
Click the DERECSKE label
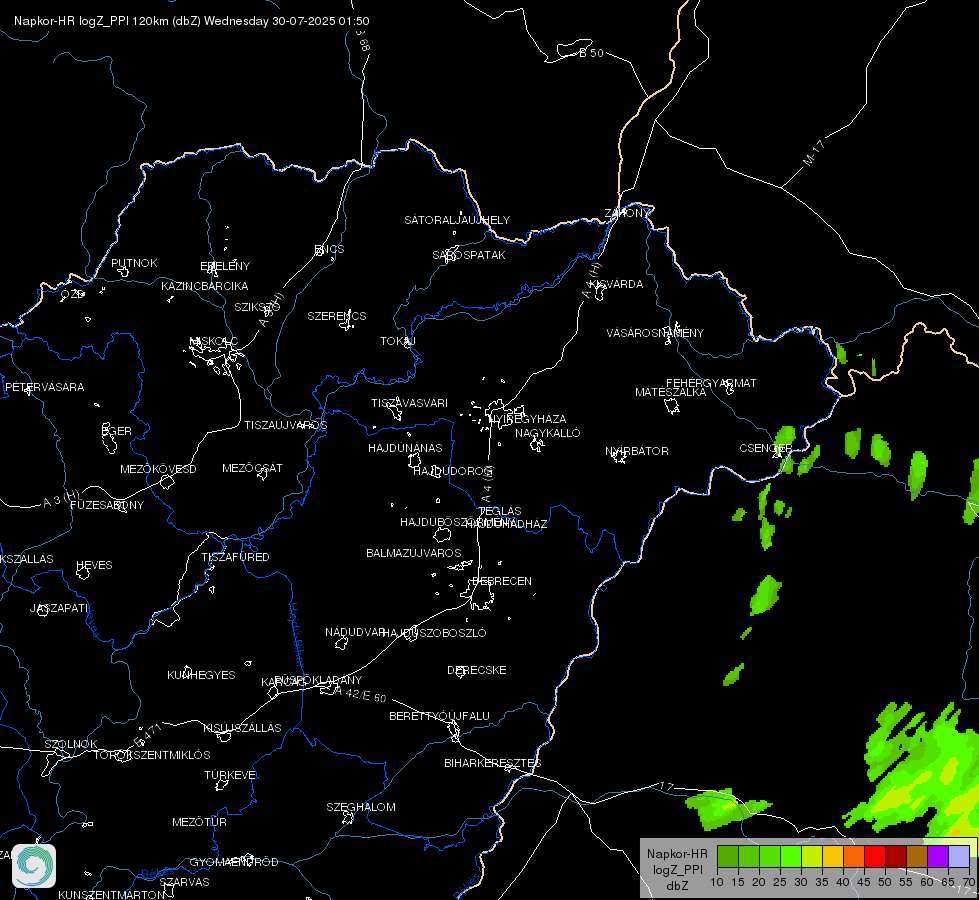477,670
